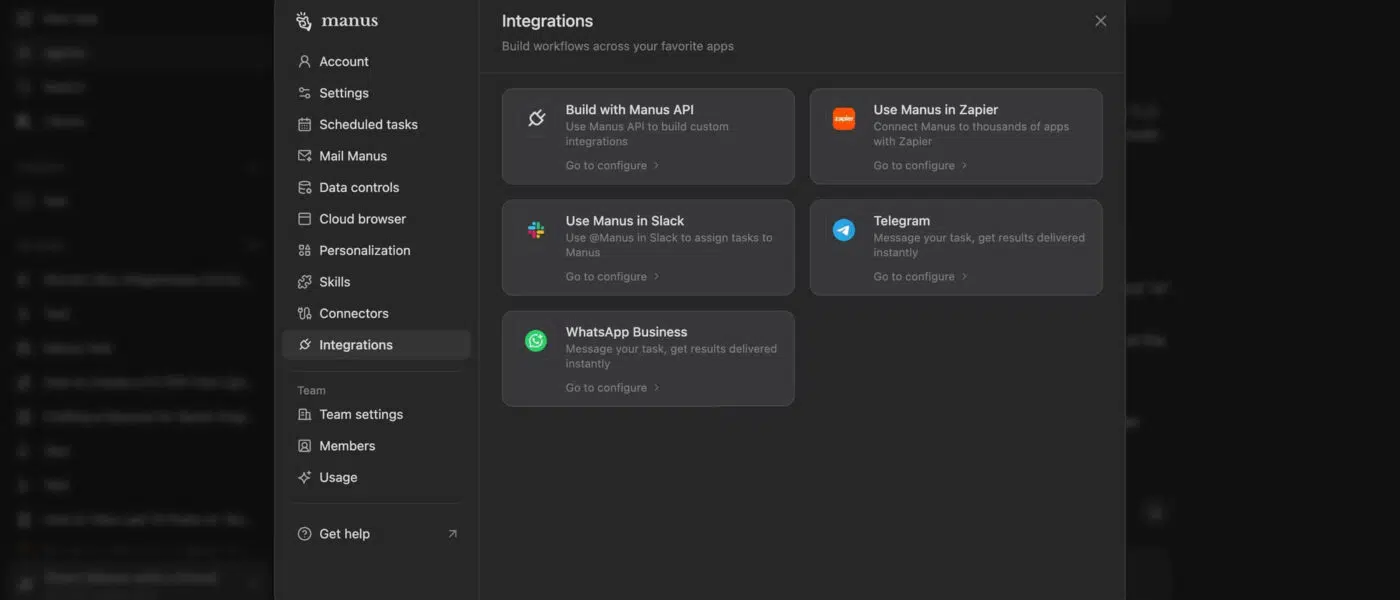The image size is (1400, 600).
Task: Click the Slack icon on its card
Action: [x=536, y=228]
